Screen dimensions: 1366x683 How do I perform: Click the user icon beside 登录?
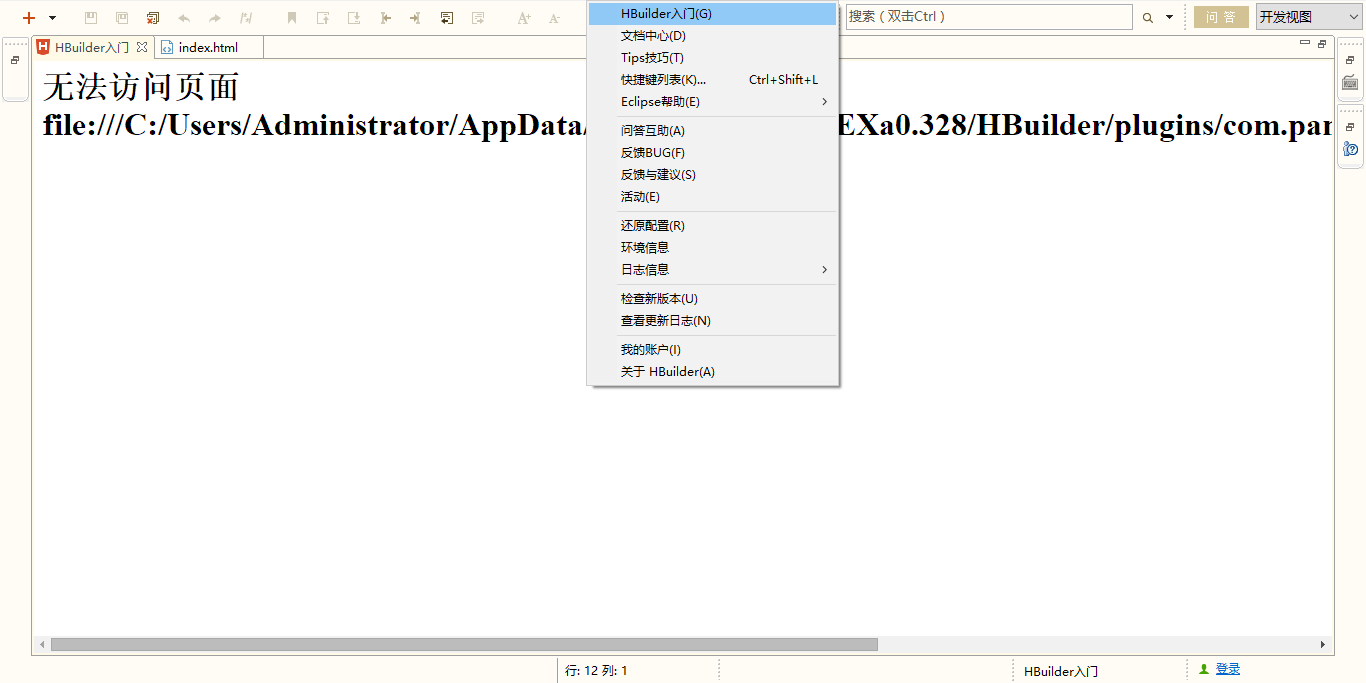click(x=1204, y=669)
